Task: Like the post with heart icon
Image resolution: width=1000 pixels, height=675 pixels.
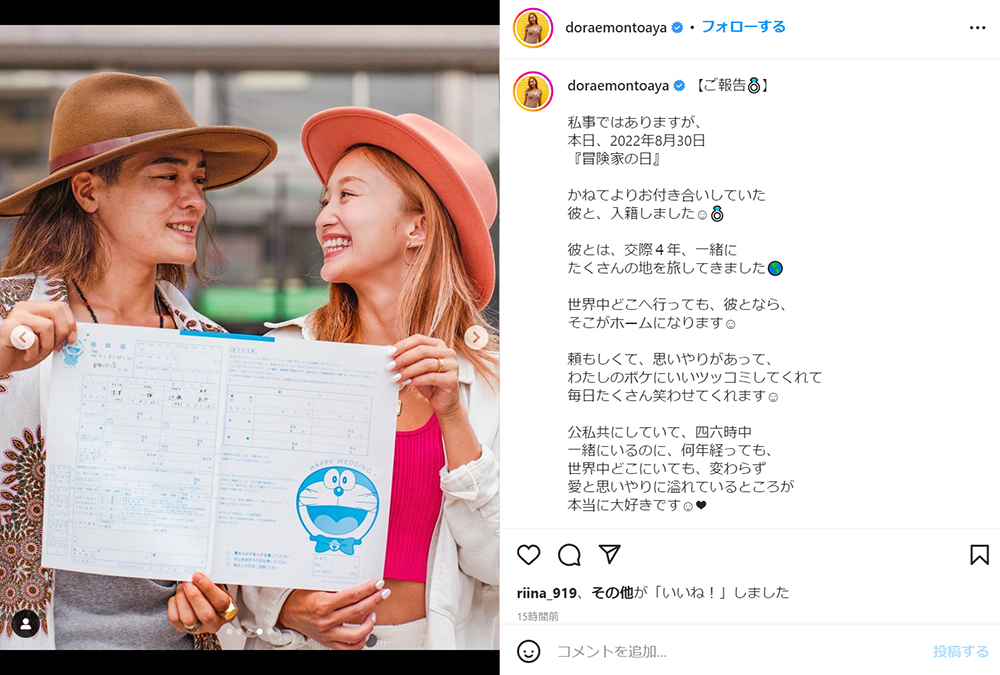Action: (x=528, y=554)
